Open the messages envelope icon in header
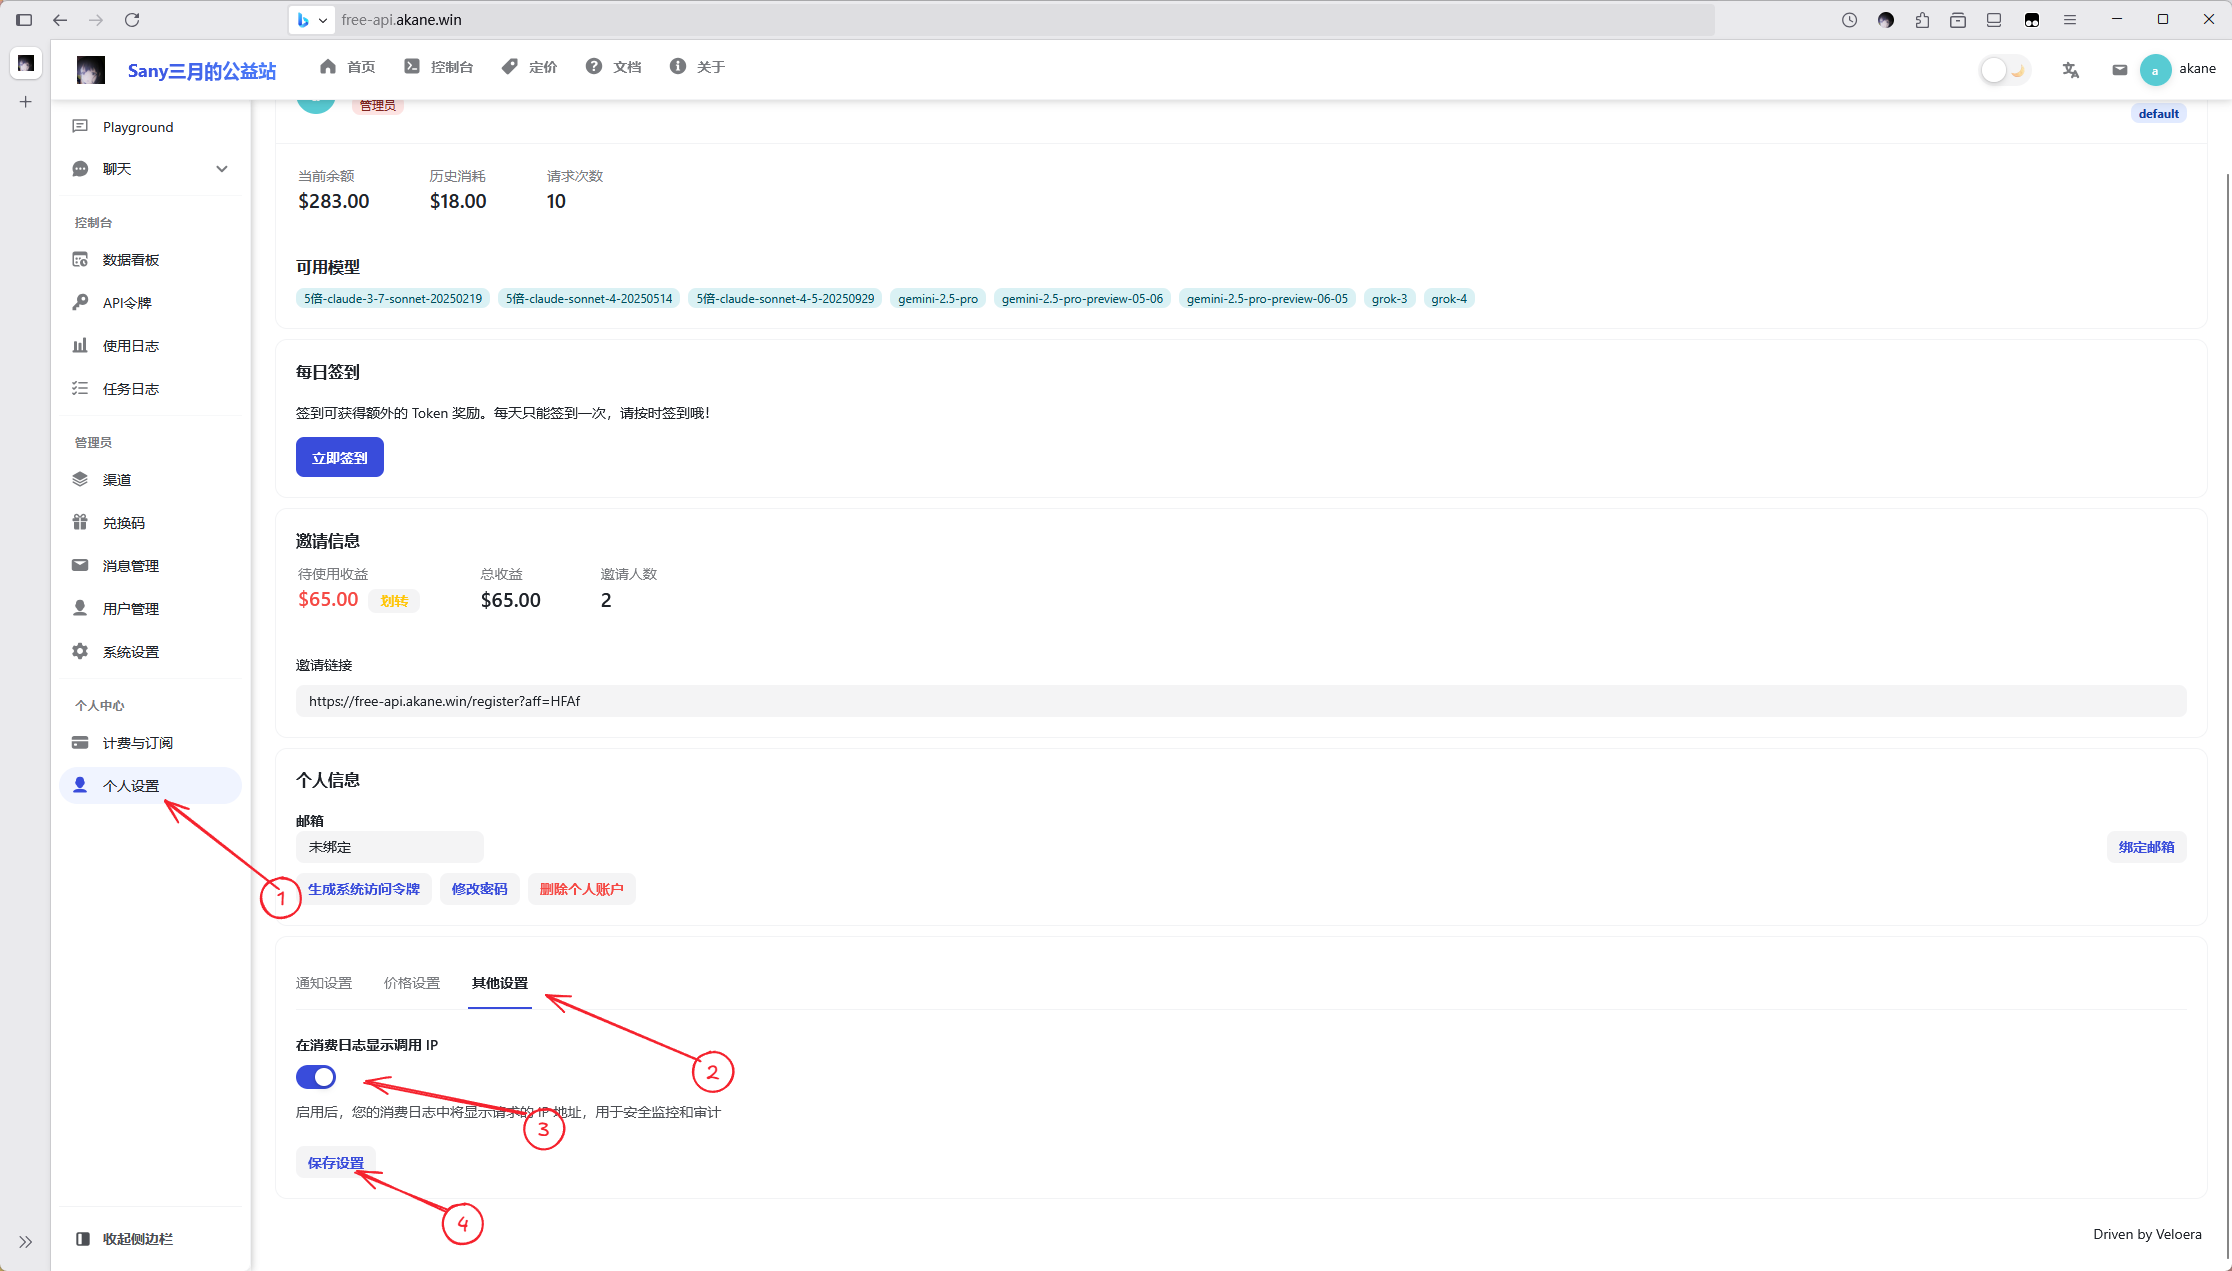The width and height of the screenshot is (2232, 1271). (2119, 69)
